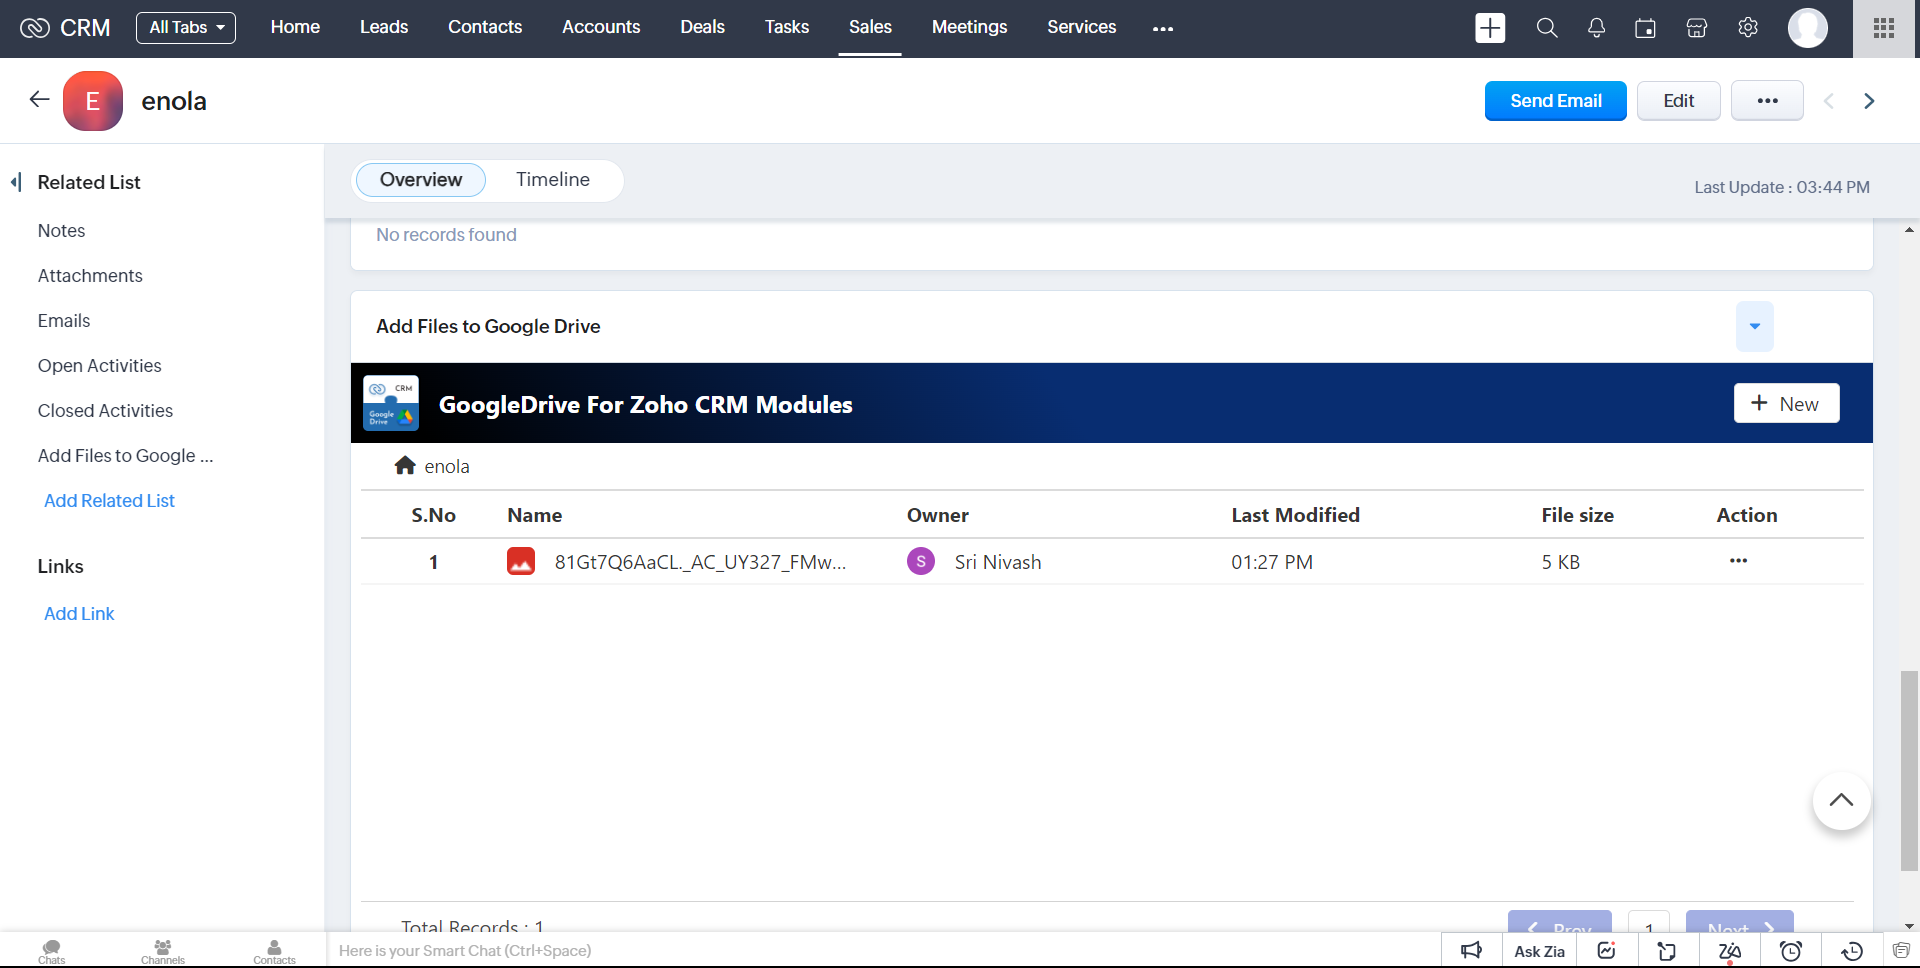Open the apps grid launcher
This screenshot has width=1920, height=968.
(1884, 28)
